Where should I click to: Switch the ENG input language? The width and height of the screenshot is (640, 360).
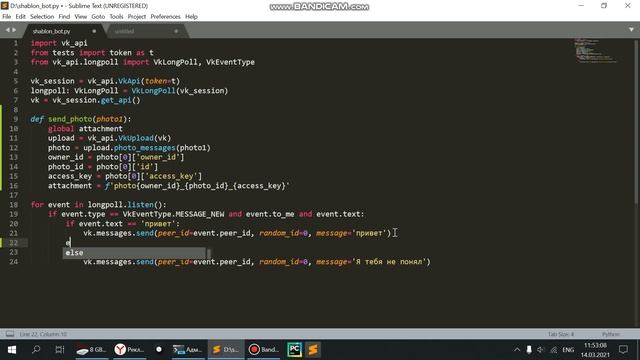(568, 350)
